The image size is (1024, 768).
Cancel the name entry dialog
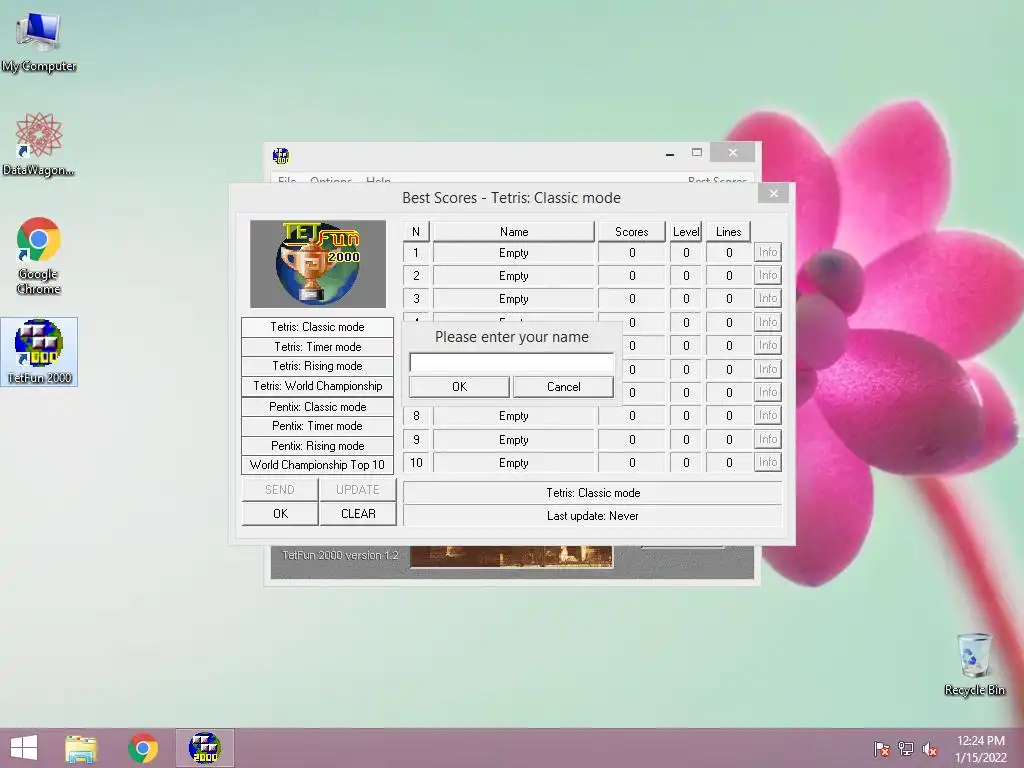(x=564, y=387)
